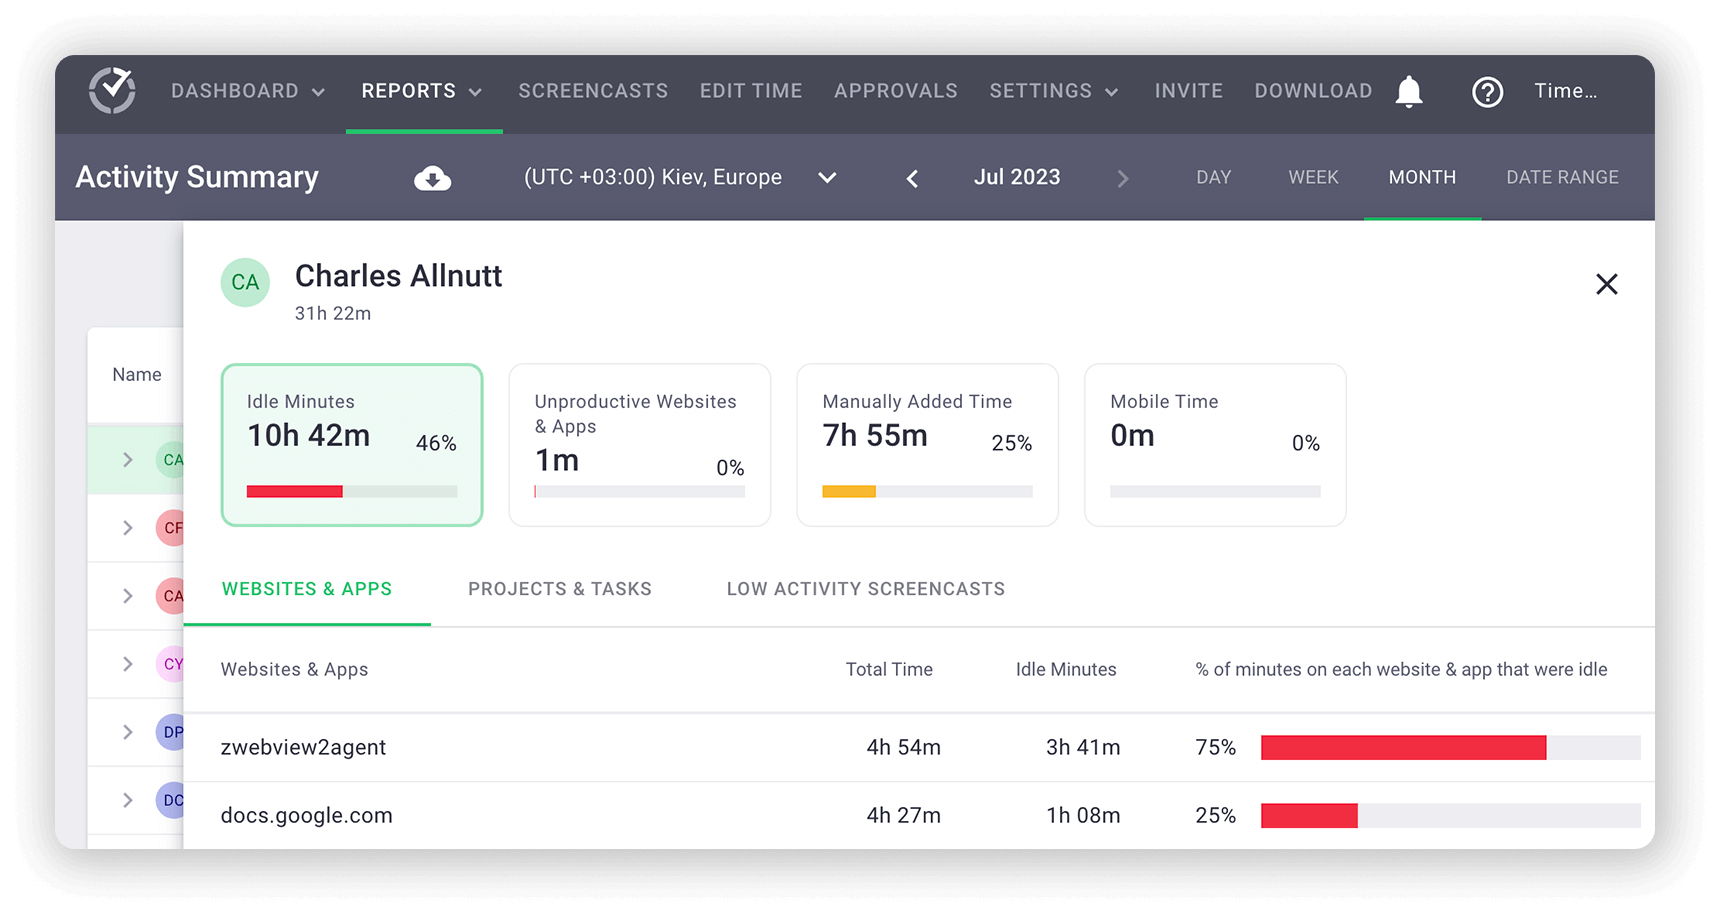Click the Jul 2023 date label

click(1017, 177)
